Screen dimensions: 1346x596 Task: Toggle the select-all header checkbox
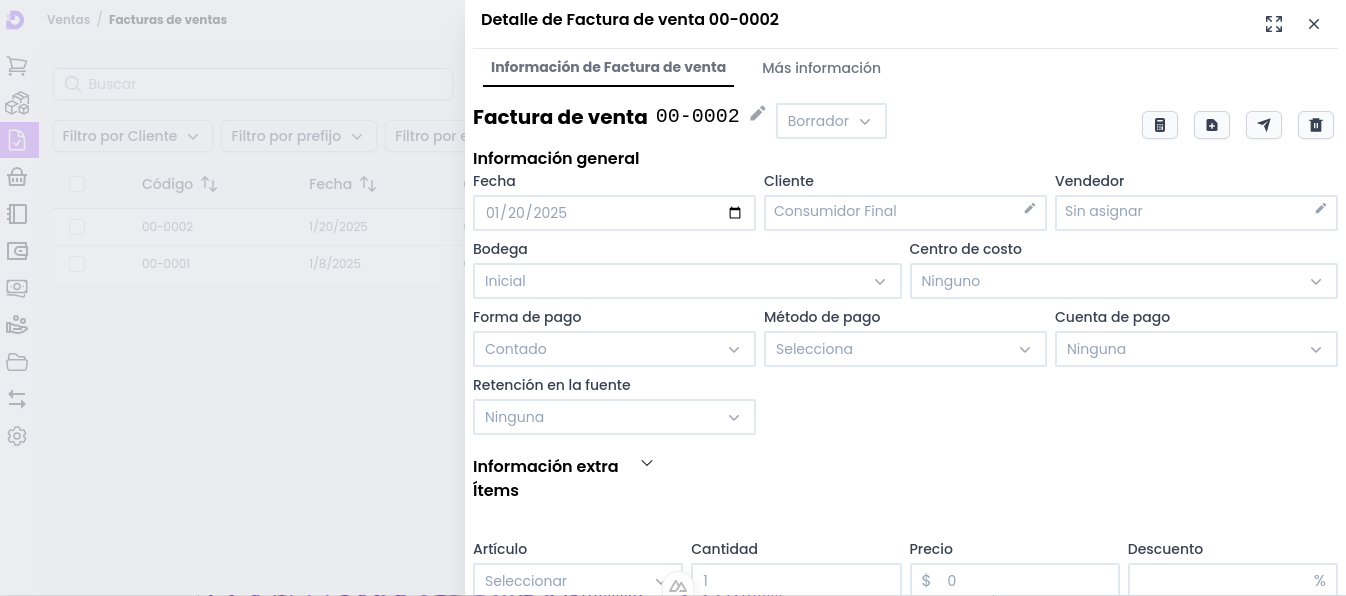coord(77,184)
